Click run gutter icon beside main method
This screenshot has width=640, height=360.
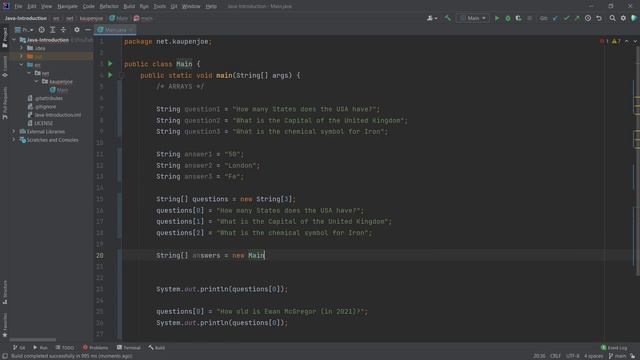click(110, 75)
